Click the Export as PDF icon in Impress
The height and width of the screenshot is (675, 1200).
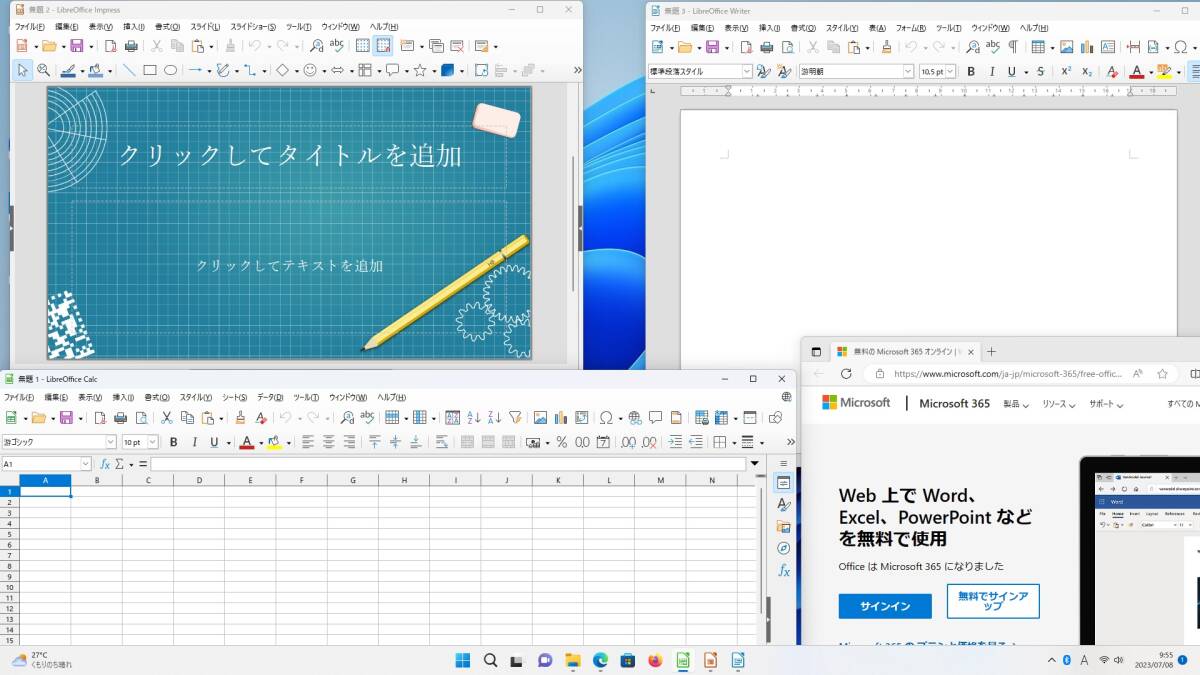point(110,46)
